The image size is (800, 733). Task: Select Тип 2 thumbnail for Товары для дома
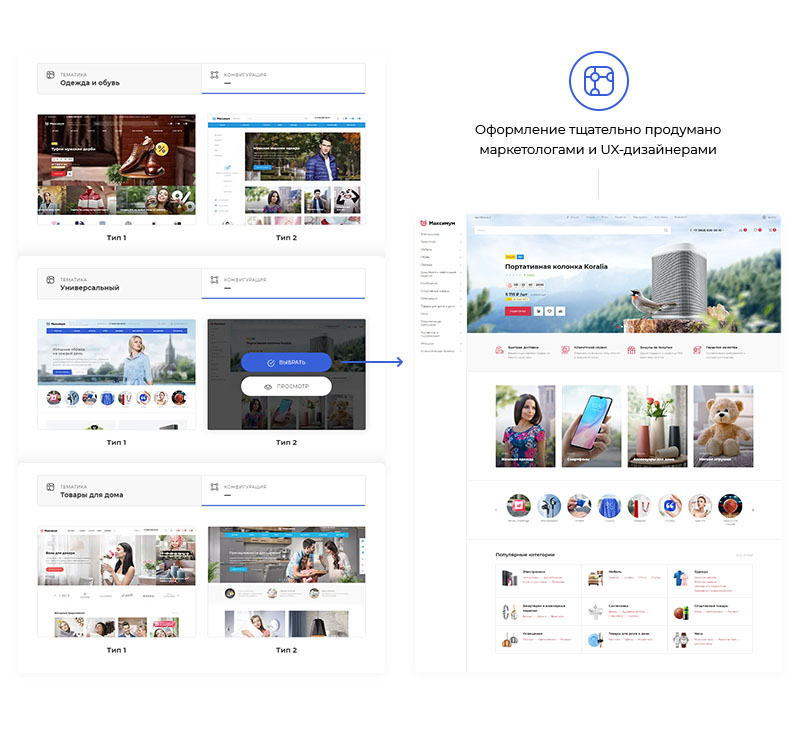[286, 581]
